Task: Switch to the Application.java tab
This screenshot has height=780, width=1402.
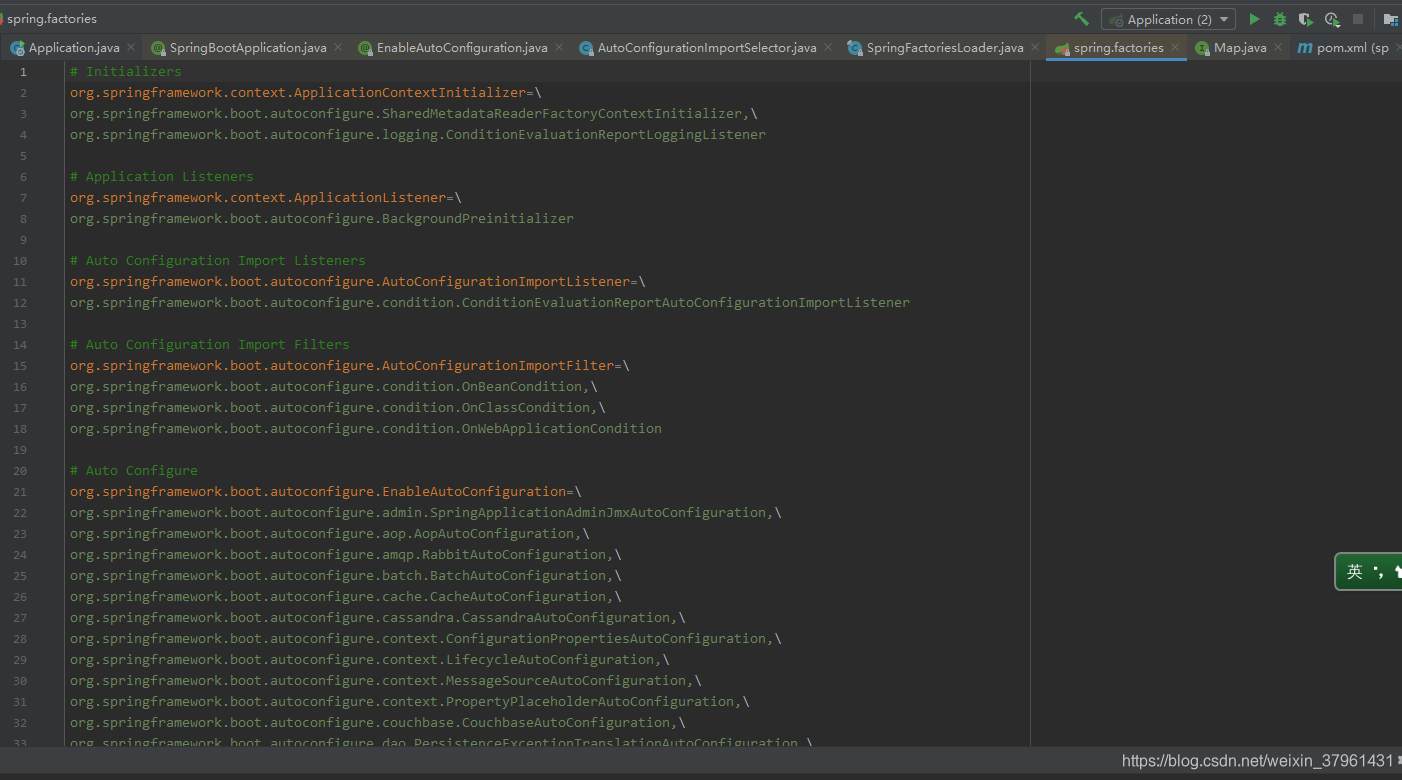Action: (74, 47)
